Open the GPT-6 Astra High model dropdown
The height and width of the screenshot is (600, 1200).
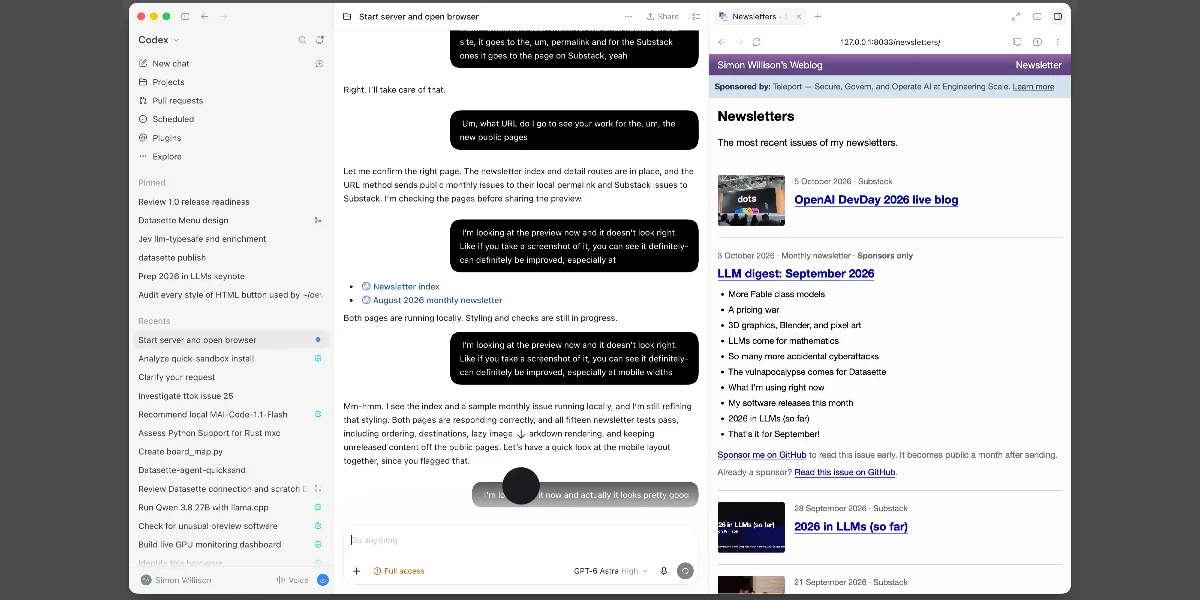pos(610,571)
